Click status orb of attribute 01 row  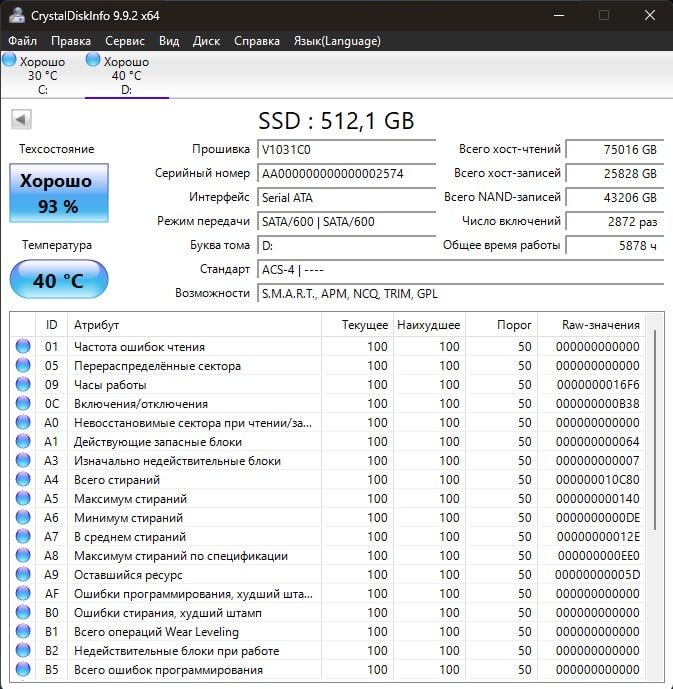[23, 346]
